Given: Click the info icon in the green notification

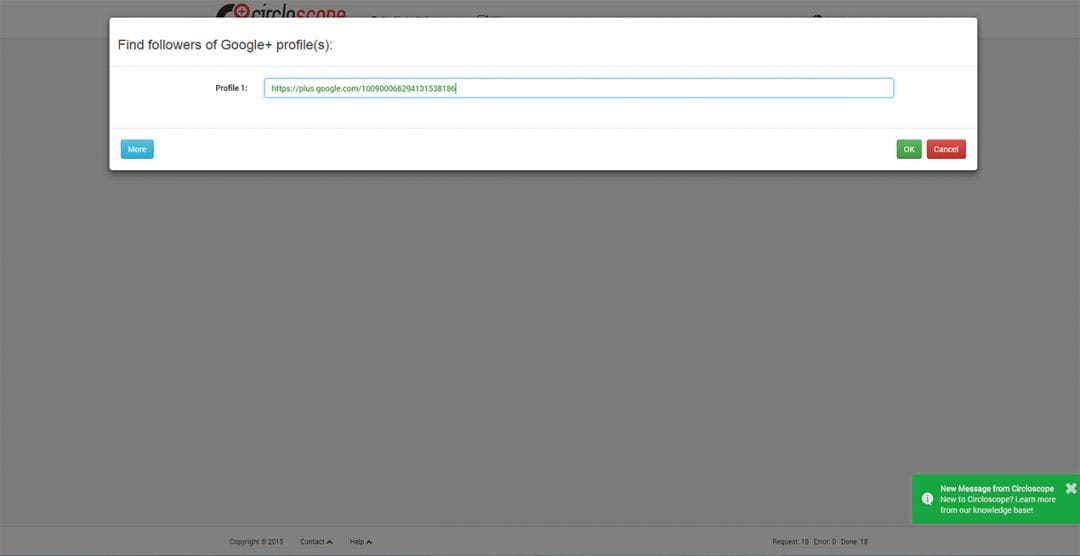Looking at the screenshot, I should tap(927, 498).
